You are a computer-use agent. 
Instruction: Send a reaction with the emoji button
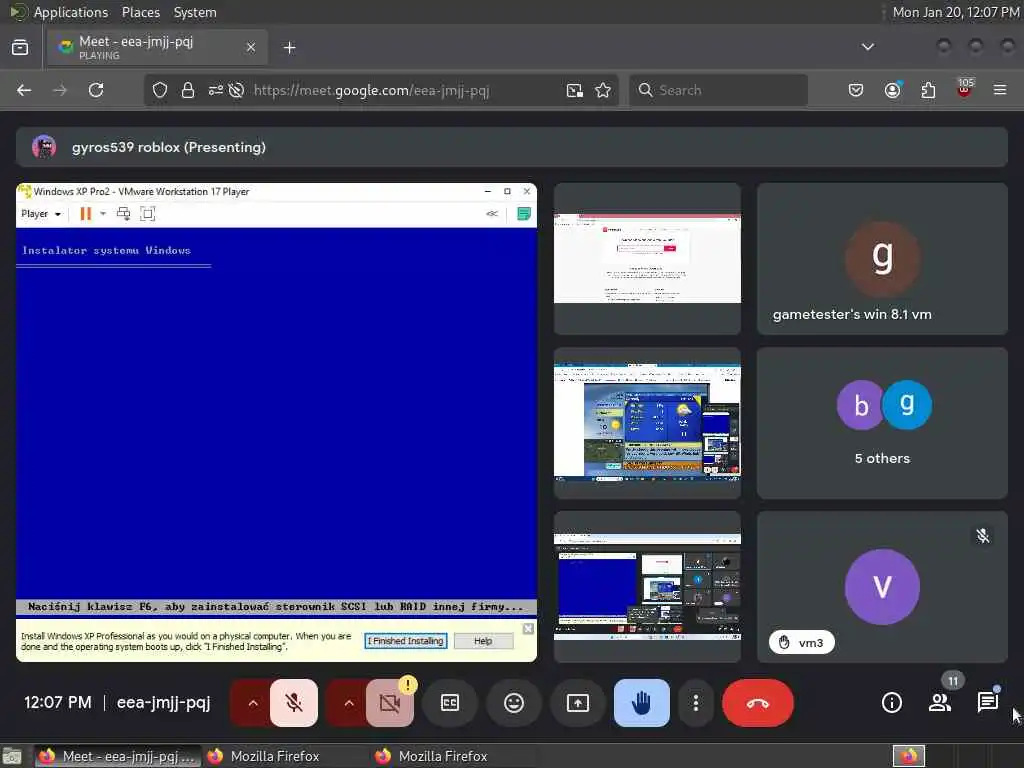tap(514, 703)
